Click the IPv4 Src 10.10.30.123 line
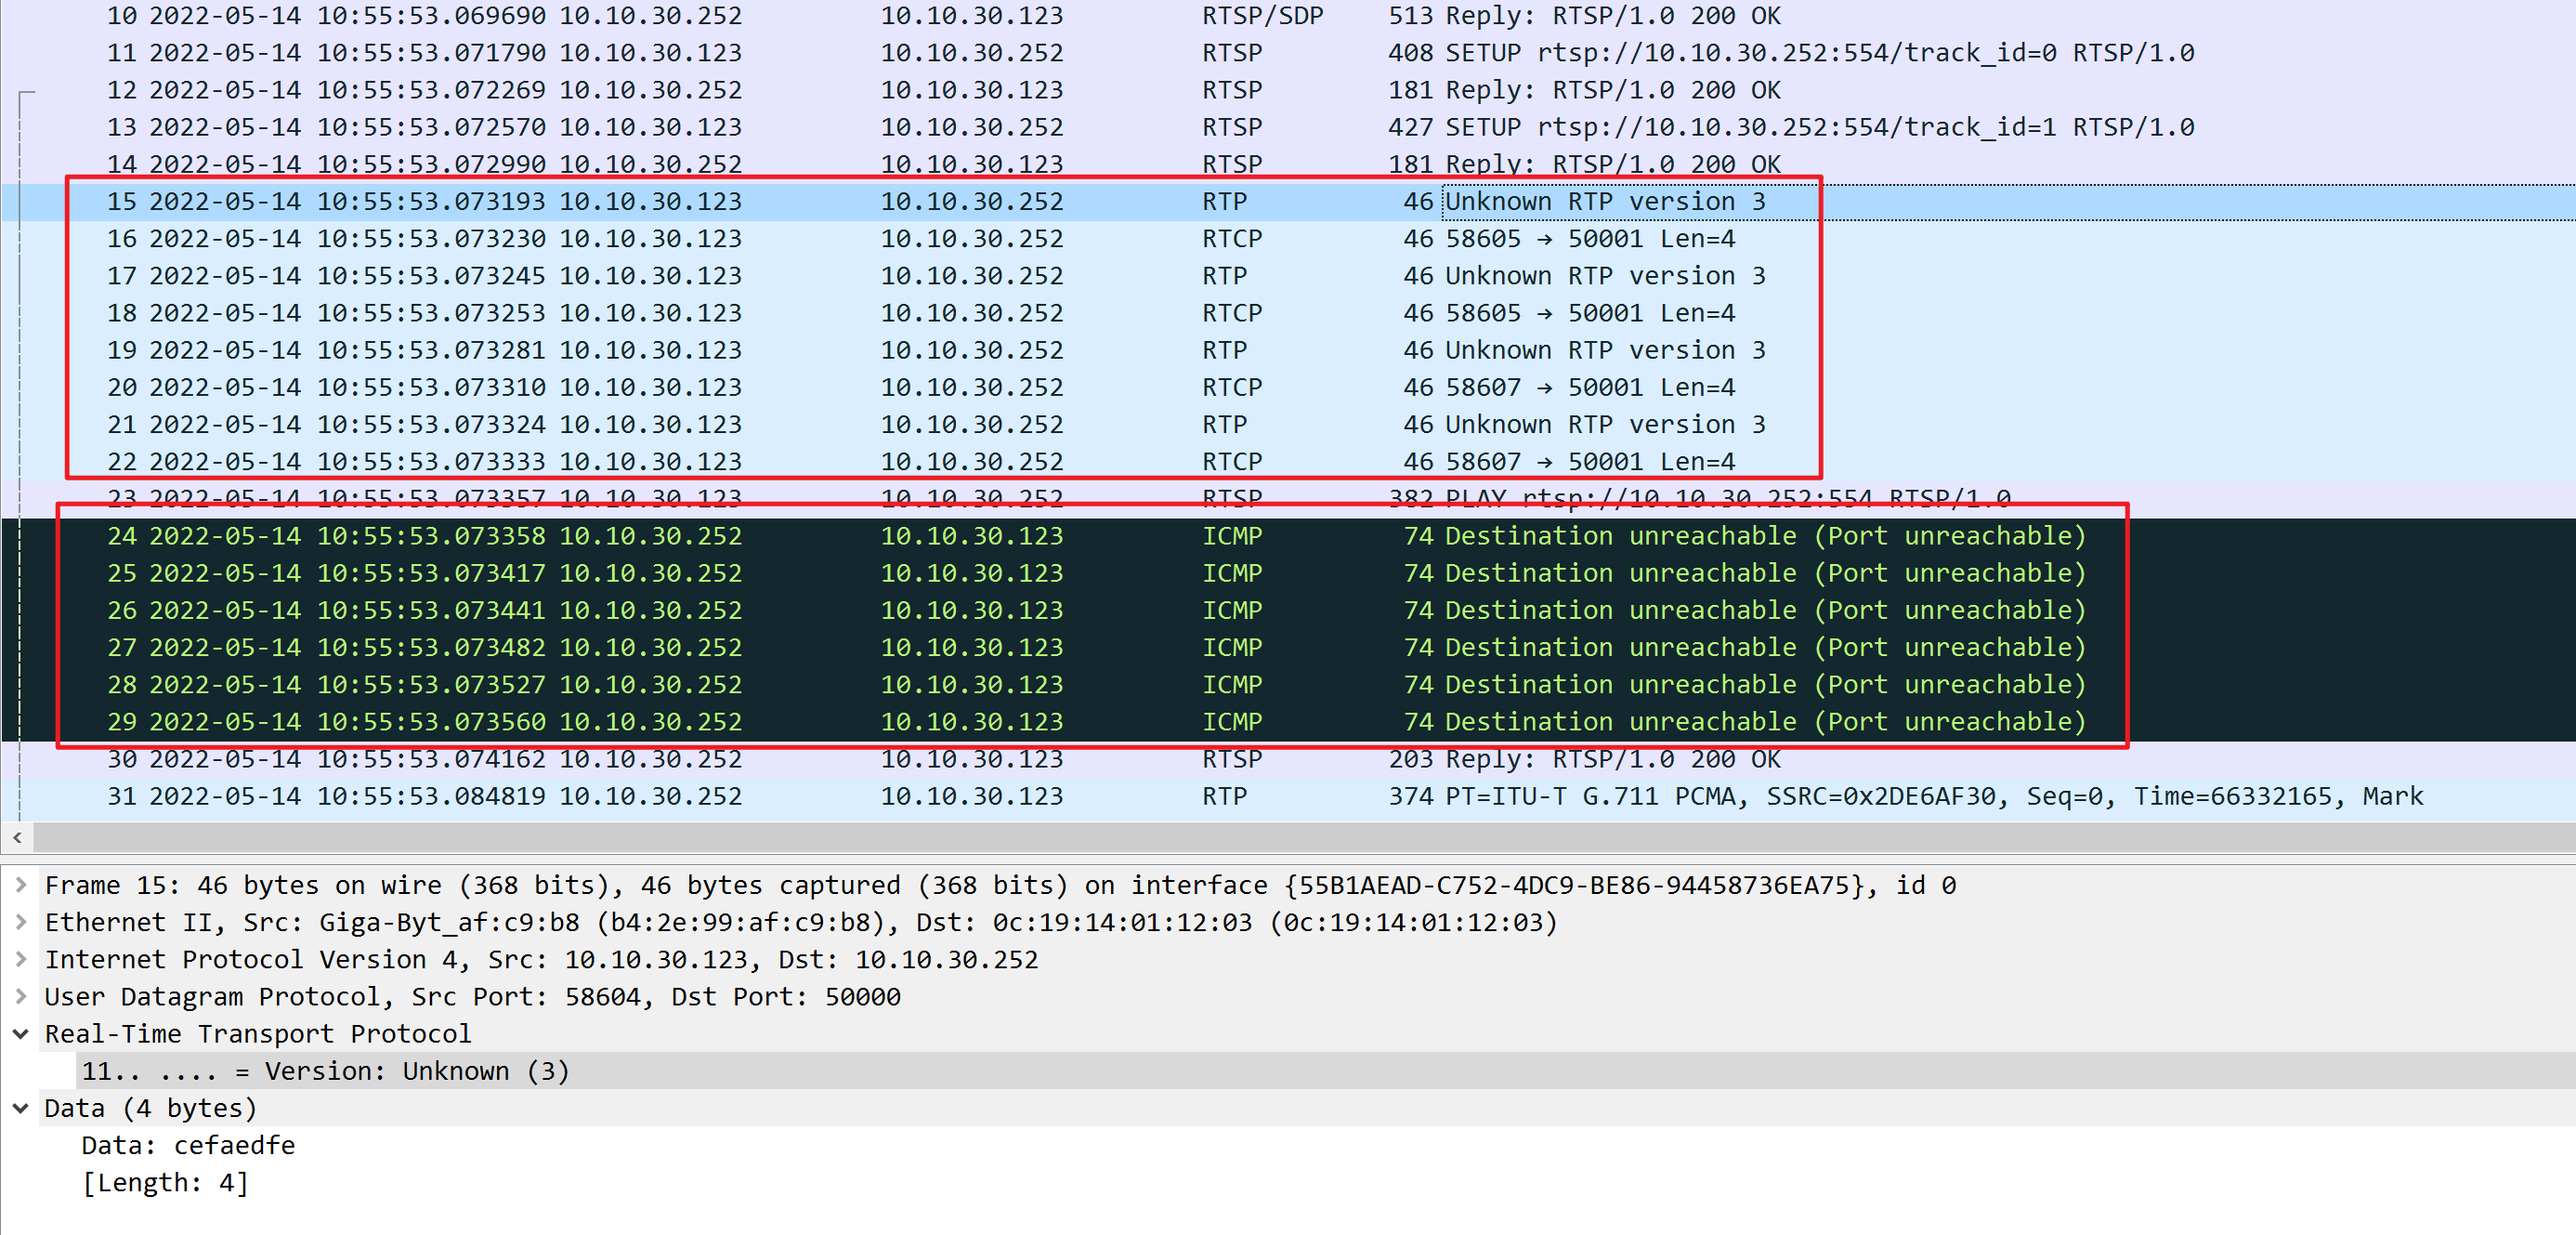 [x=541, y=959]
